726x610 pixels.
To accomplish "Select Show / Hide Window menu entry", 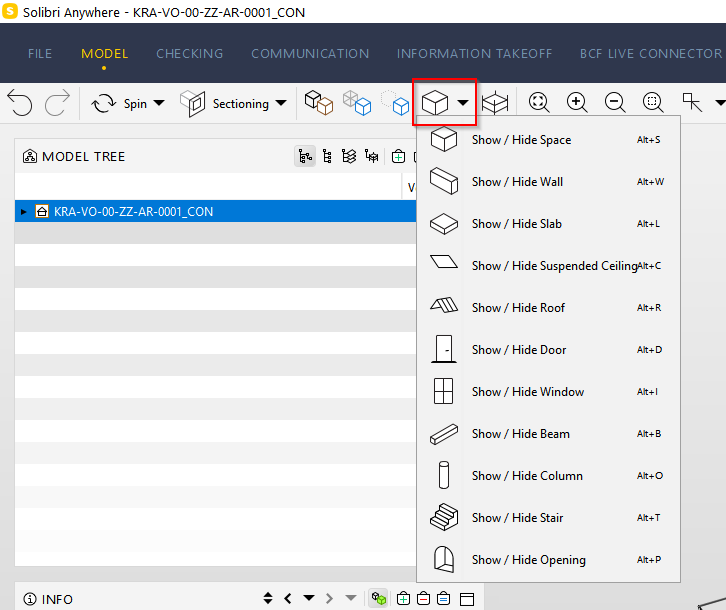I will point(527,392).
